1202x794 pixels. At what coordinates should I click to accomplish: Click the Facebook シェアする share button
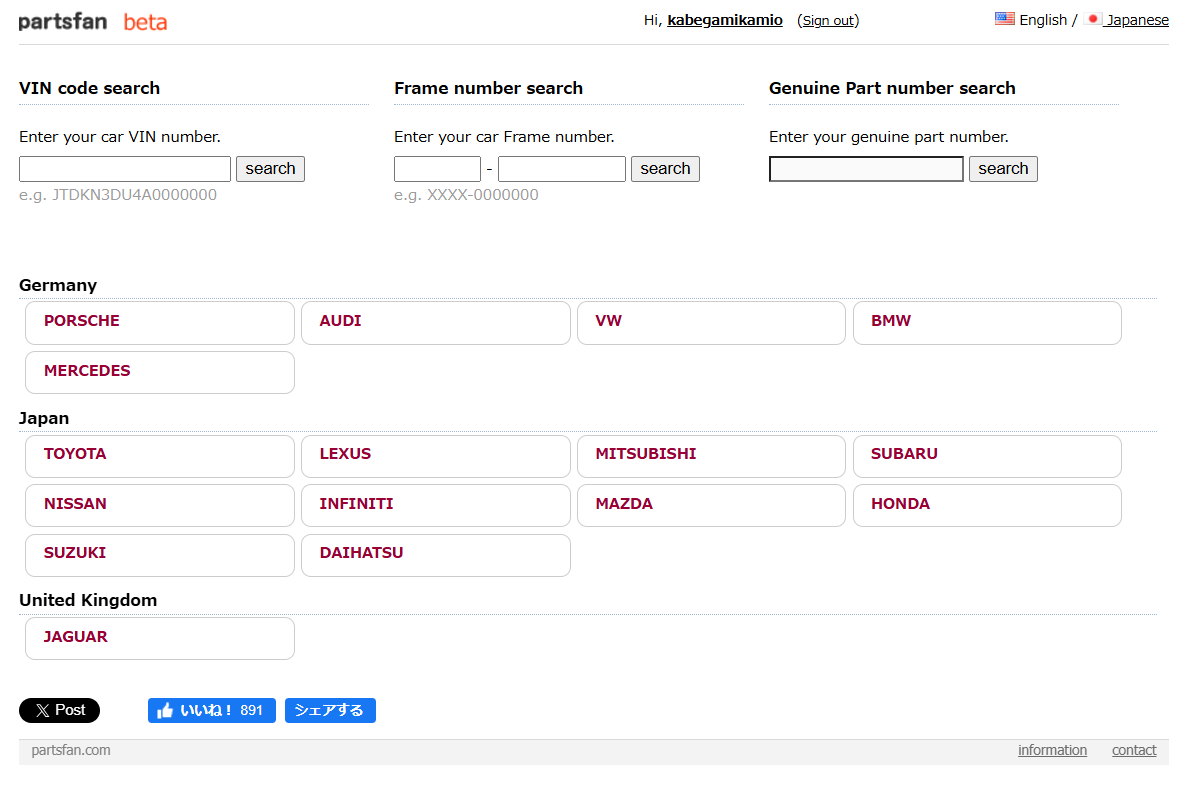(330, 710)
